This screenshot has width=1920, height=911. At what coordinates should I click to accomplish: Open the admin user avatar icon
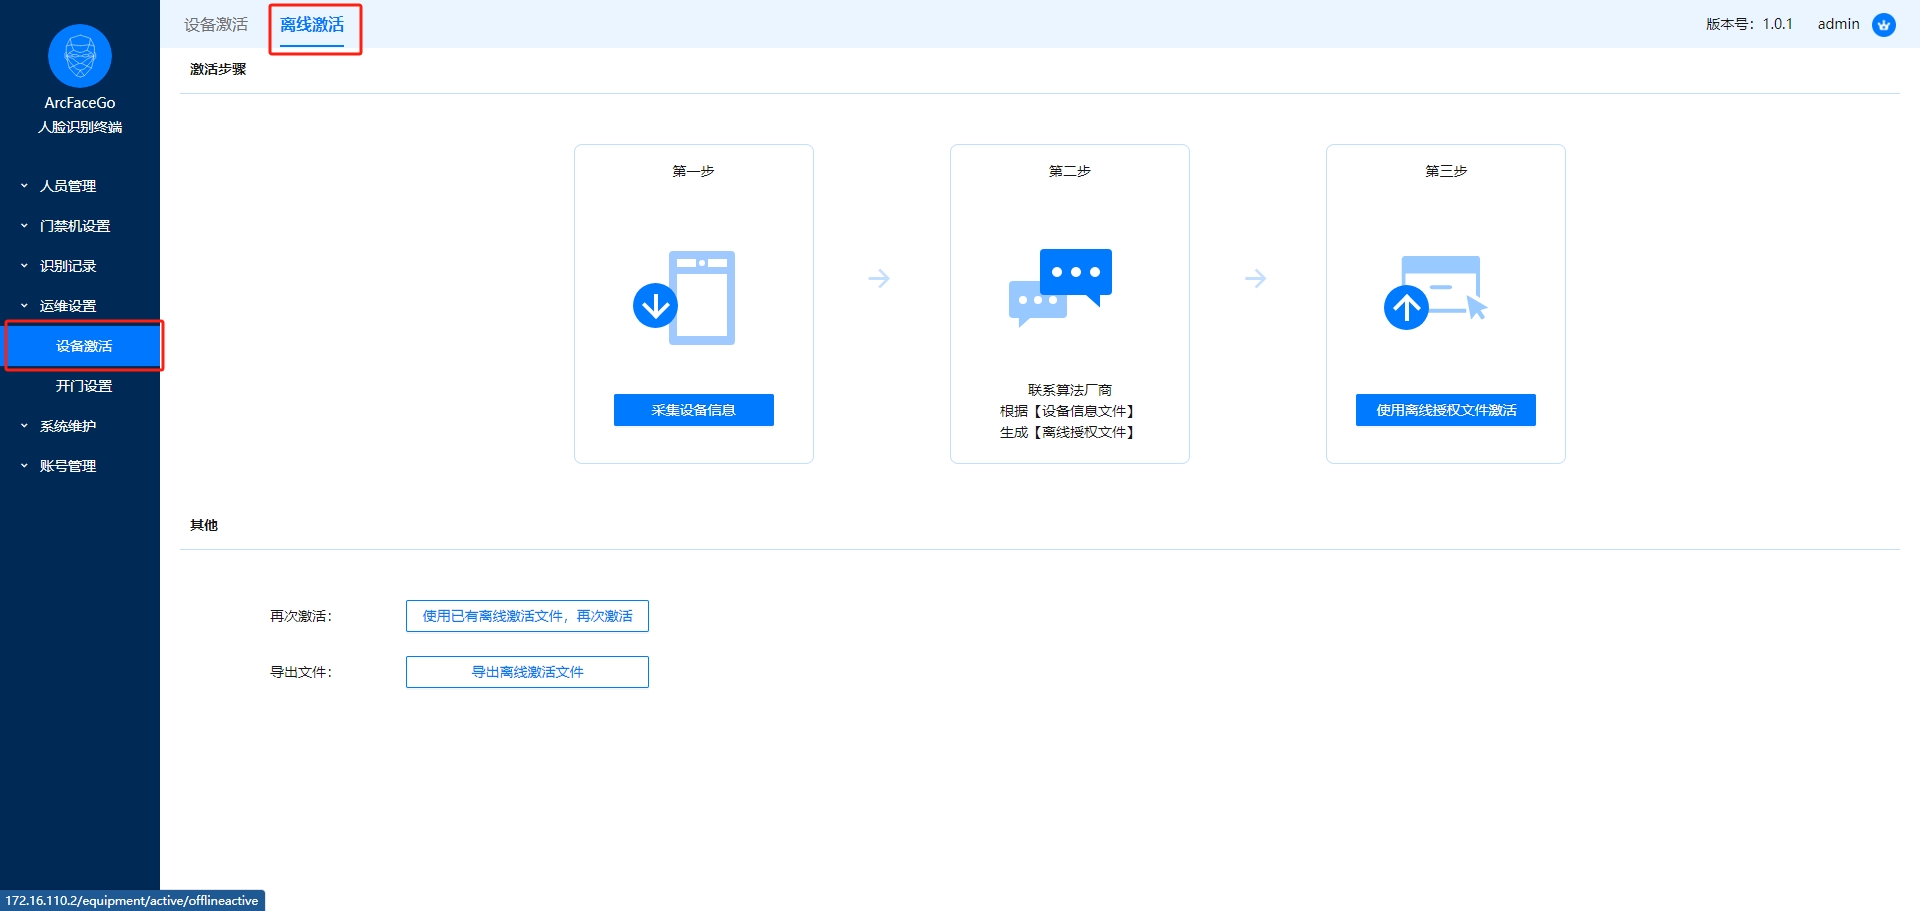click(x=1884, y=24)
